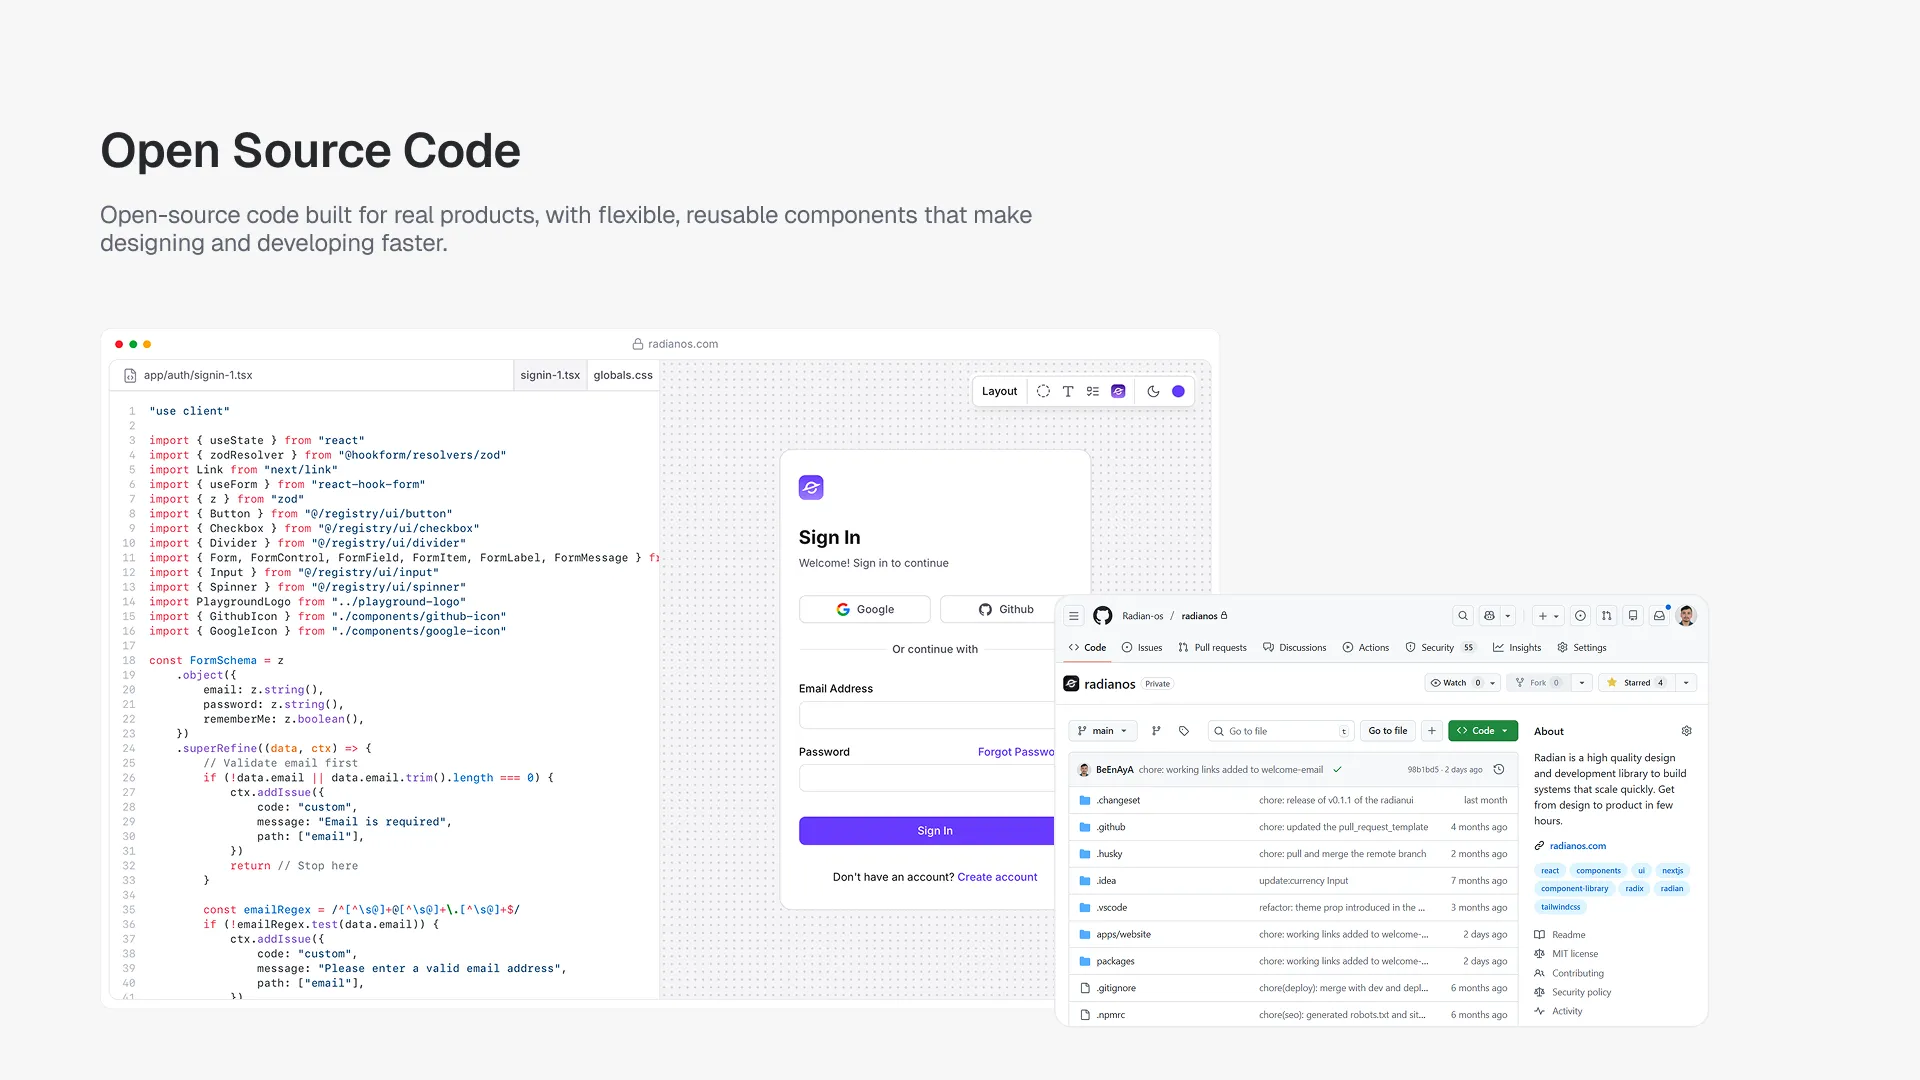Screen dimensions: 1920x1080
Task: Switch to the signin-1.tsx tab
Action: [550, 375]
